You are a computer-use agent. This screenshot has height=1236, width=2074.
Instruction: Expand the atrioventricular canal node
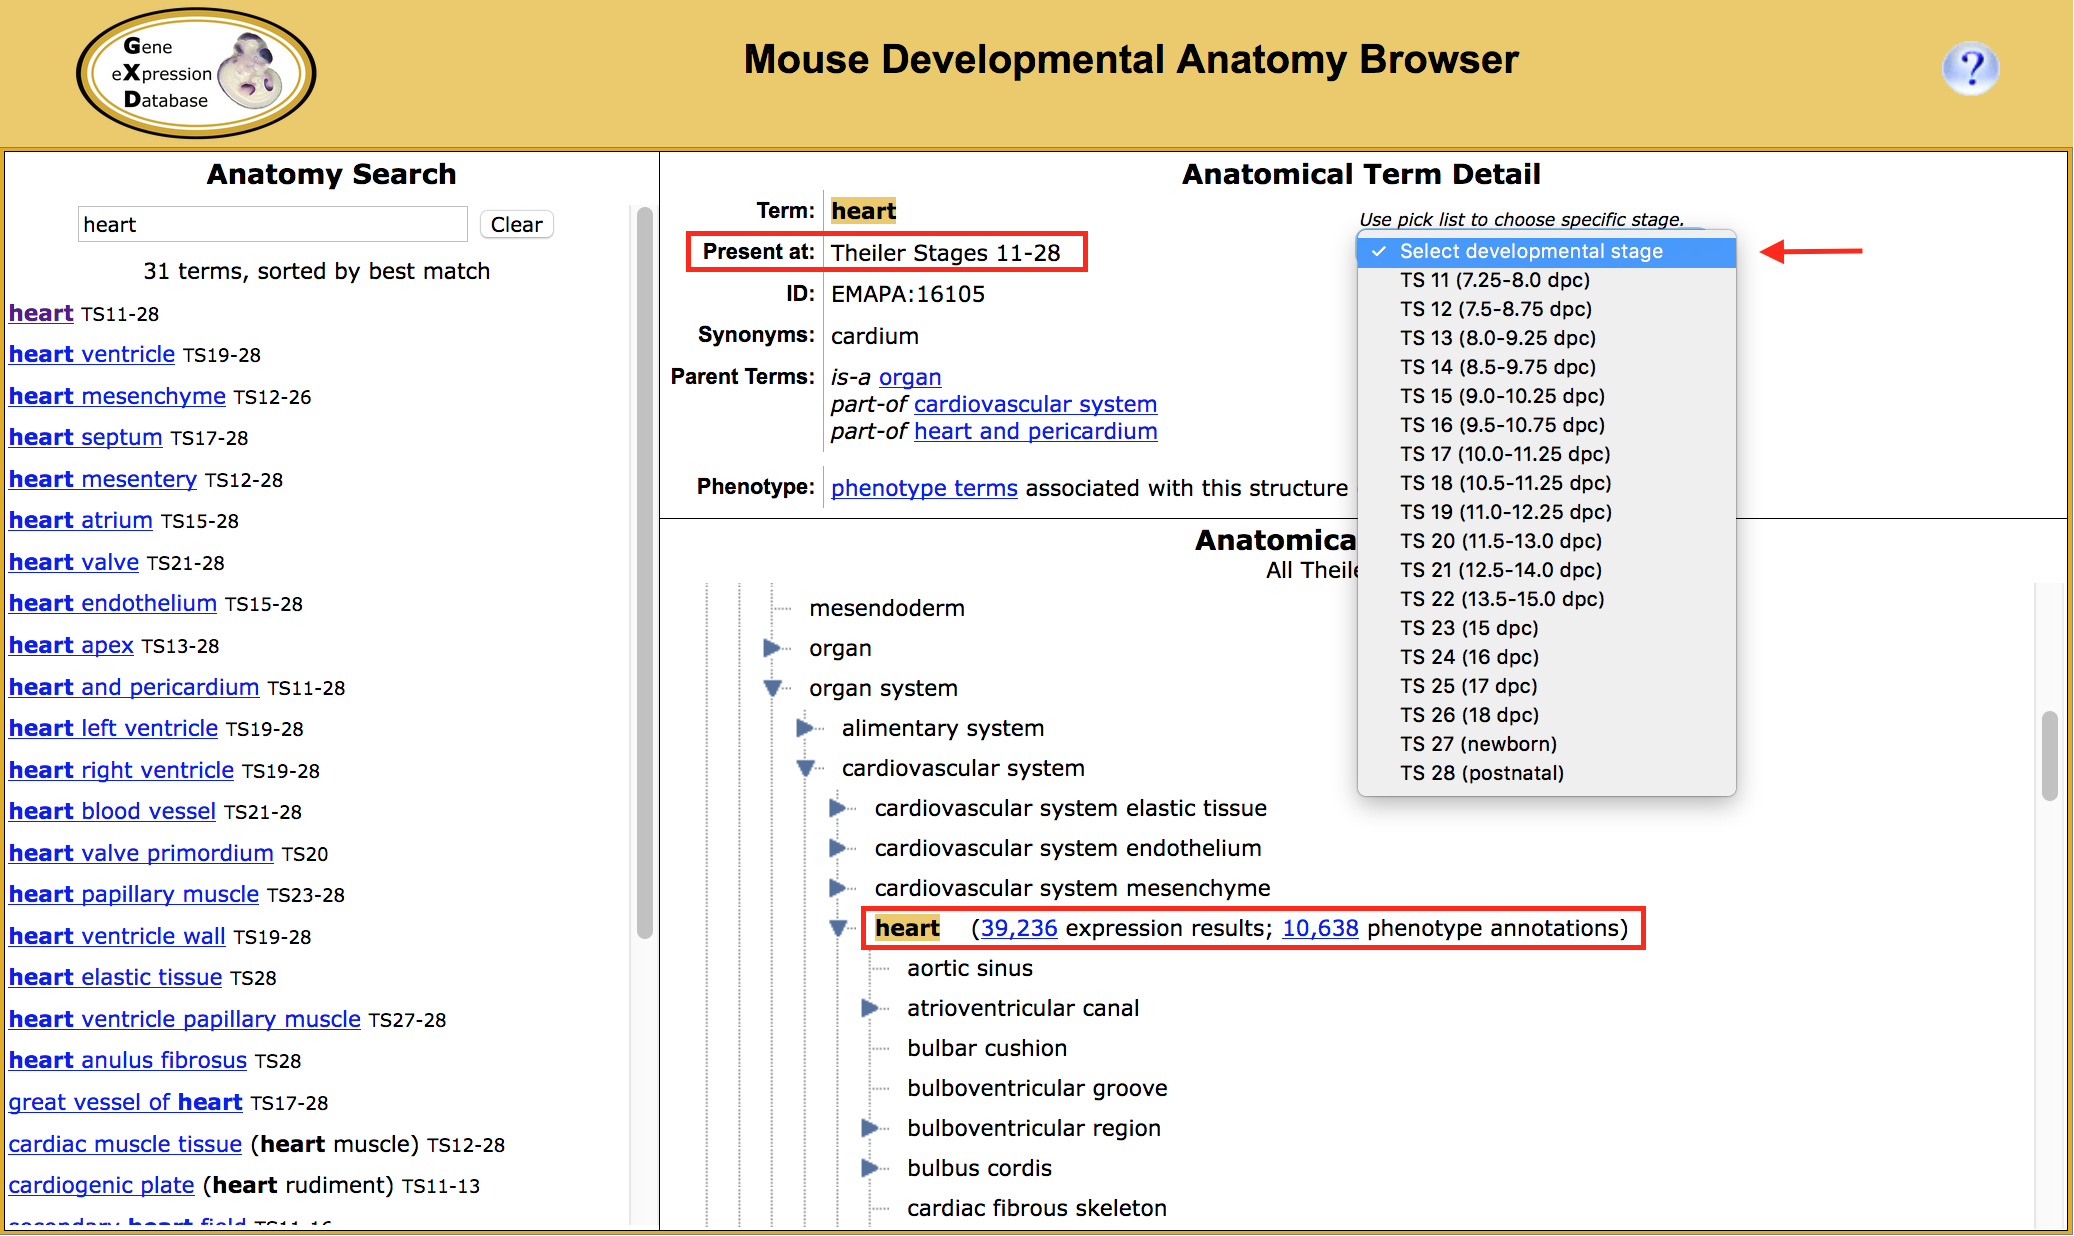pyautogui.click(x=870, y=1008)
